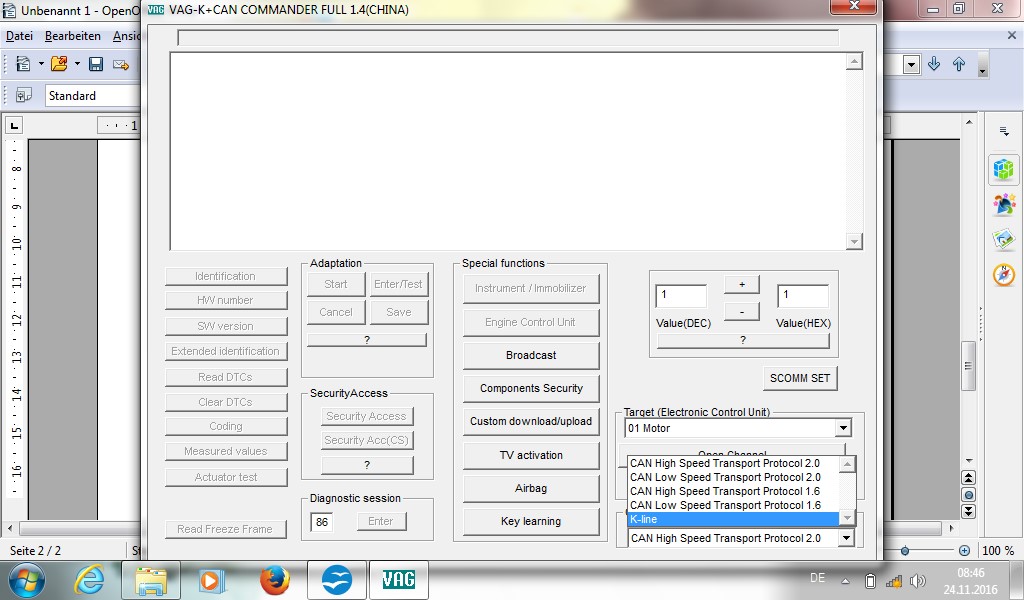Click the OpenOffice vertical scrollbar thumb

968,366
